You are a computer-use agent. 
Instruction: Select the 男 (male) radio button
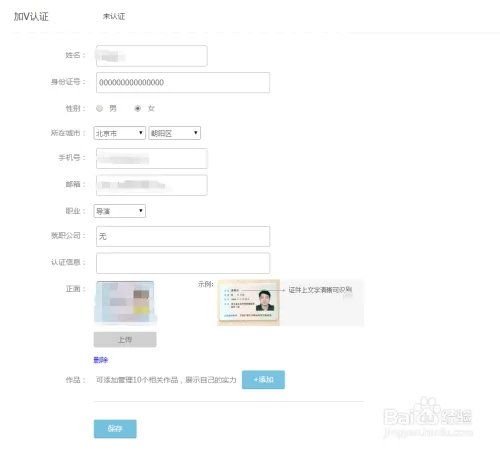[99, 108]
